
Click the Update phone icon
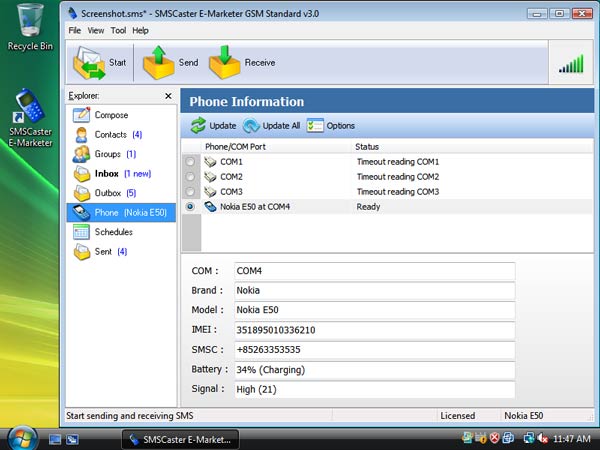tap(198, 126)
